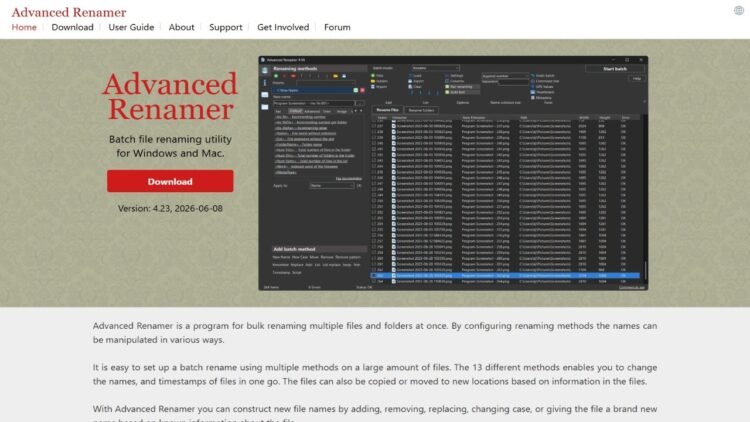Open the Forum link

point(337,27)
